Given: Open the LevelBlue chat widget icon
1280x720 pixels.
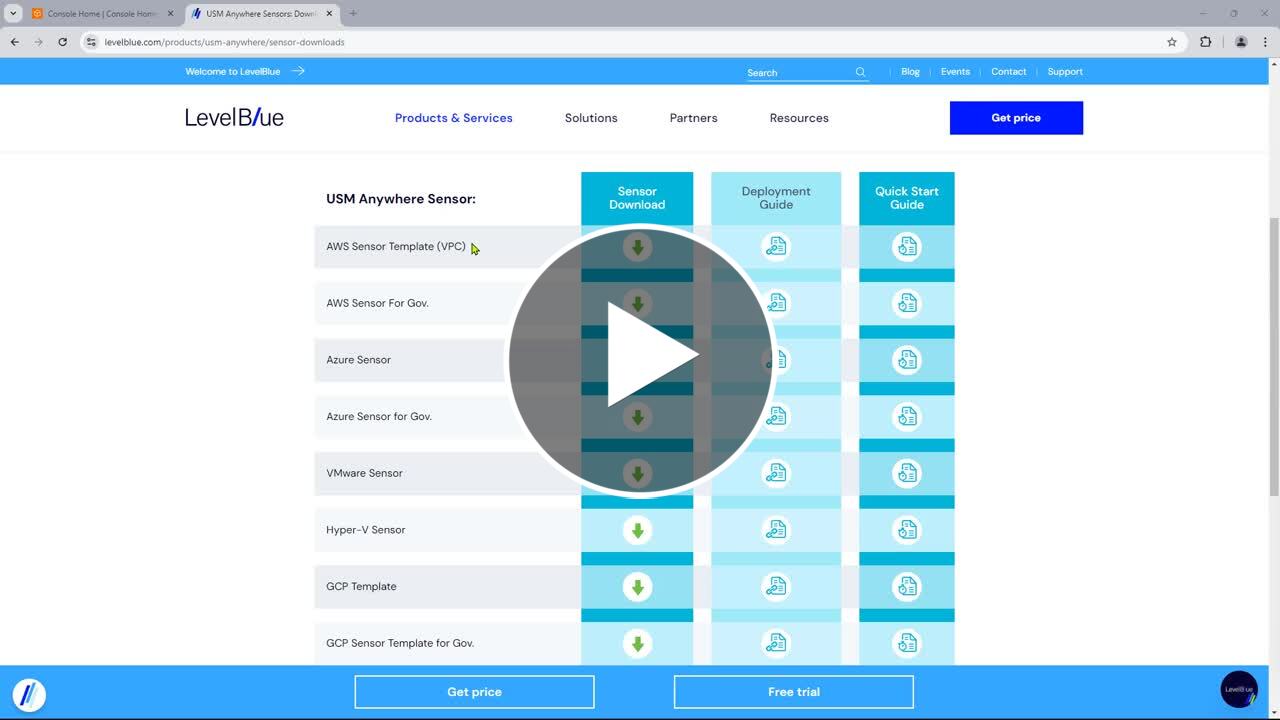Looking at the screenshot, I should (1238, 689).
